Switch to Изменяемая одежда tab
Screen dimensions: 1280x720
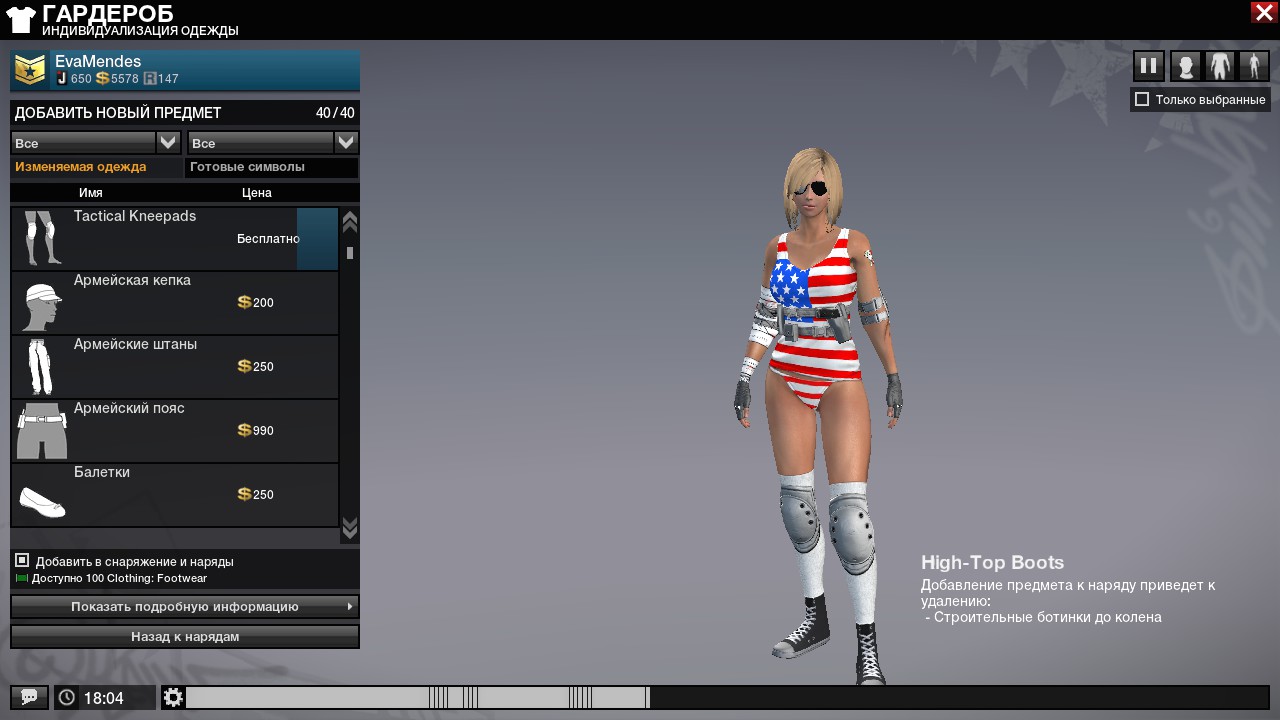coord(81,167)
